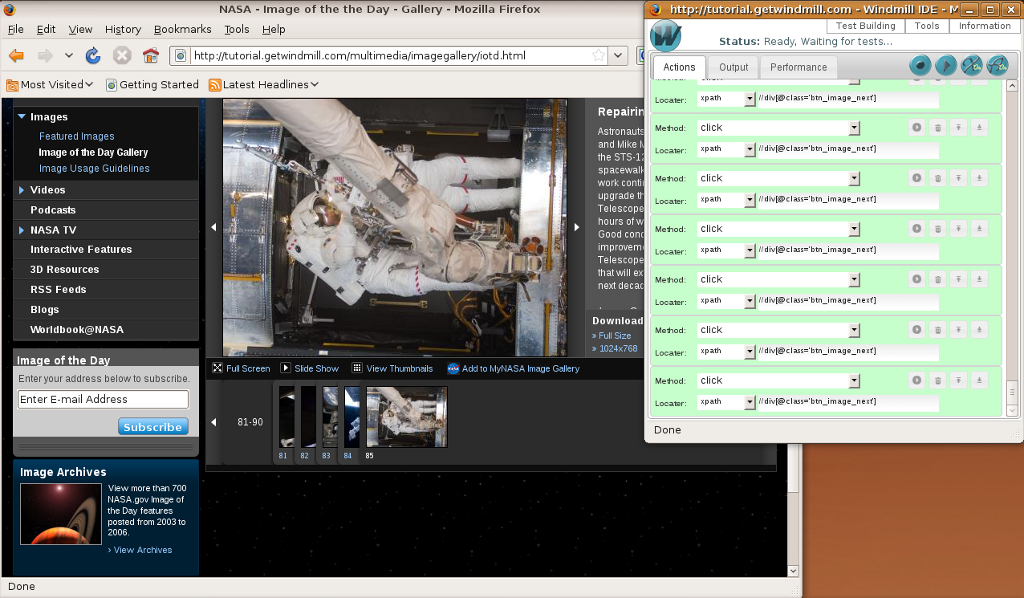Open the address bar URL history dropdown
The width and height of the screenshot is (1024, 598).
(x=618, y=55)
